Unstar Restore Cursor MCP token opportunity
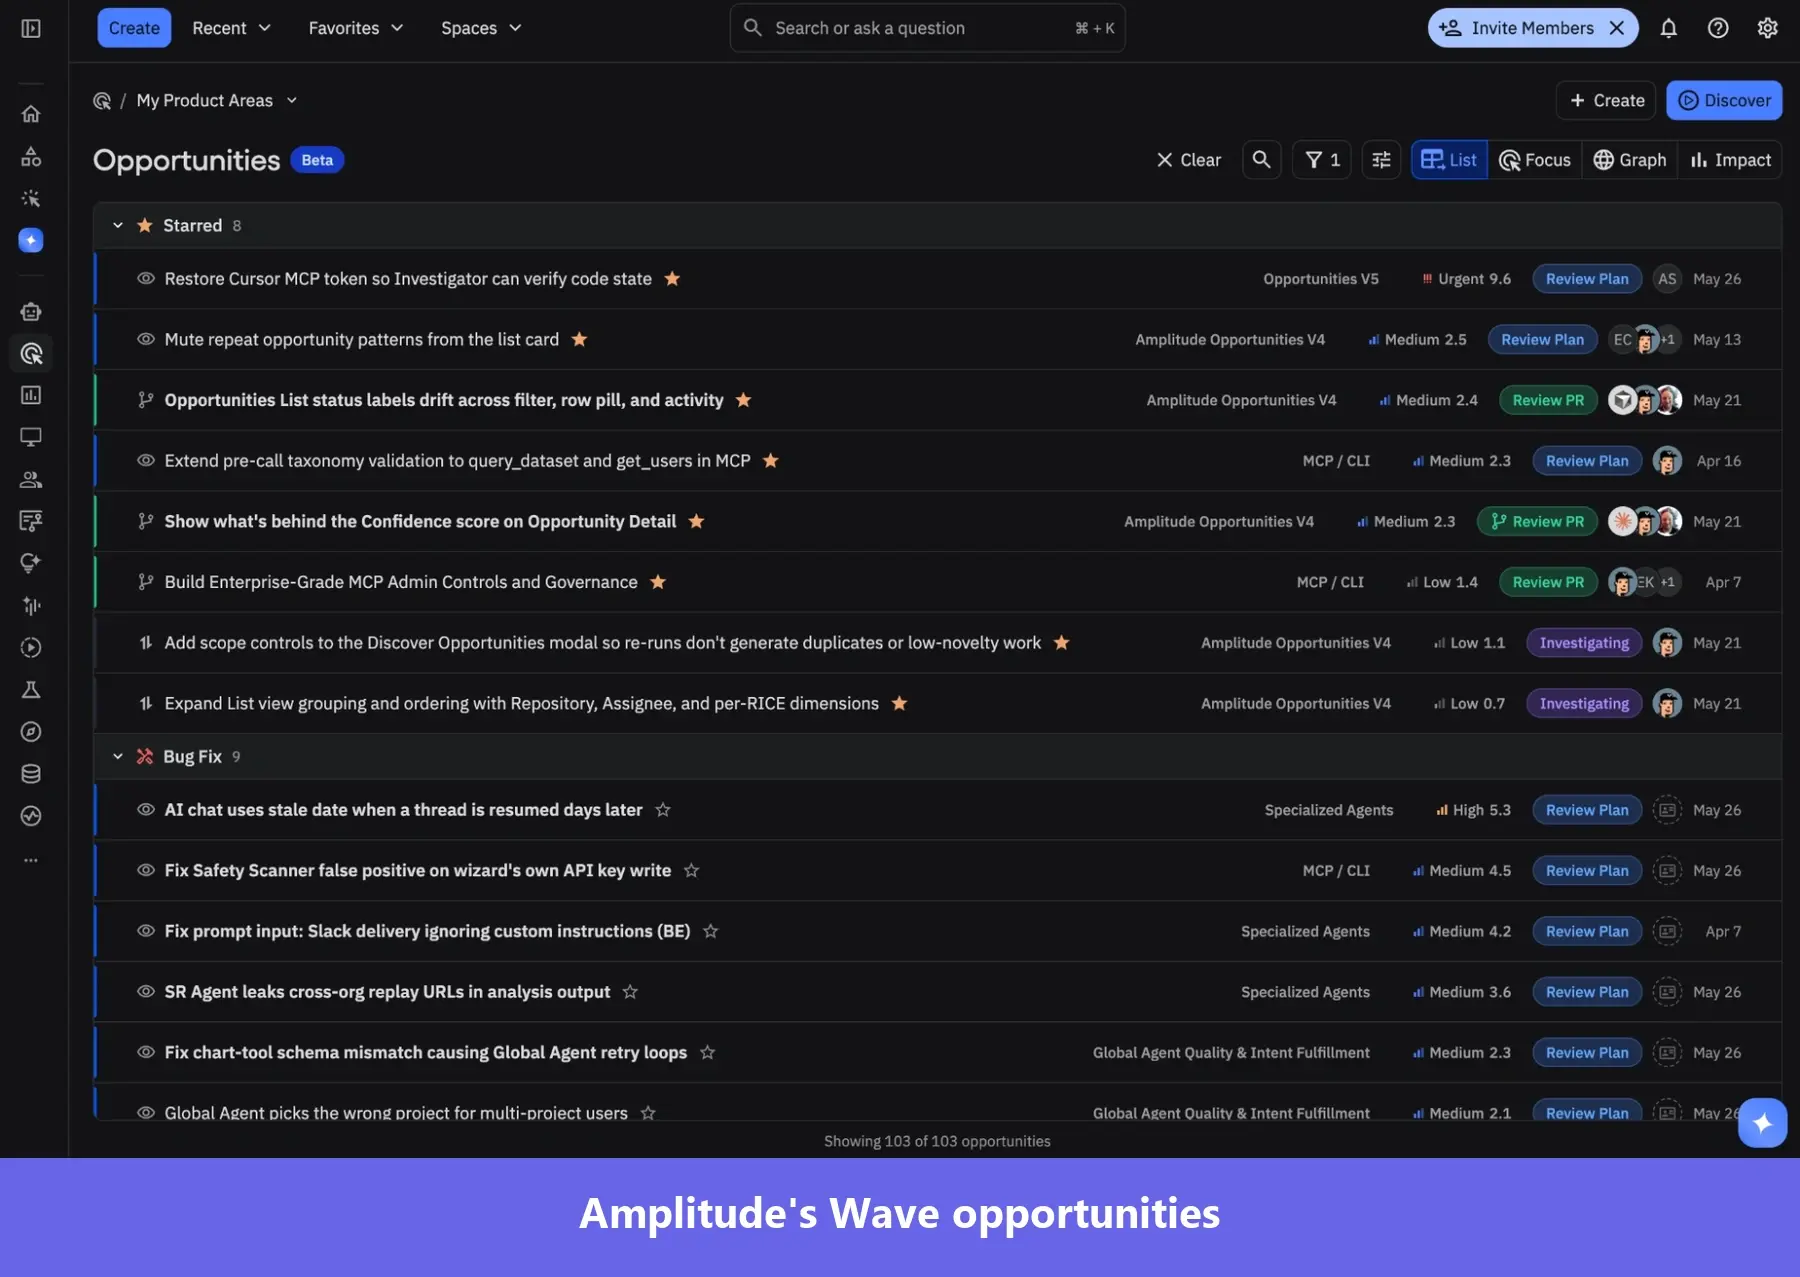 coord(672,279)
